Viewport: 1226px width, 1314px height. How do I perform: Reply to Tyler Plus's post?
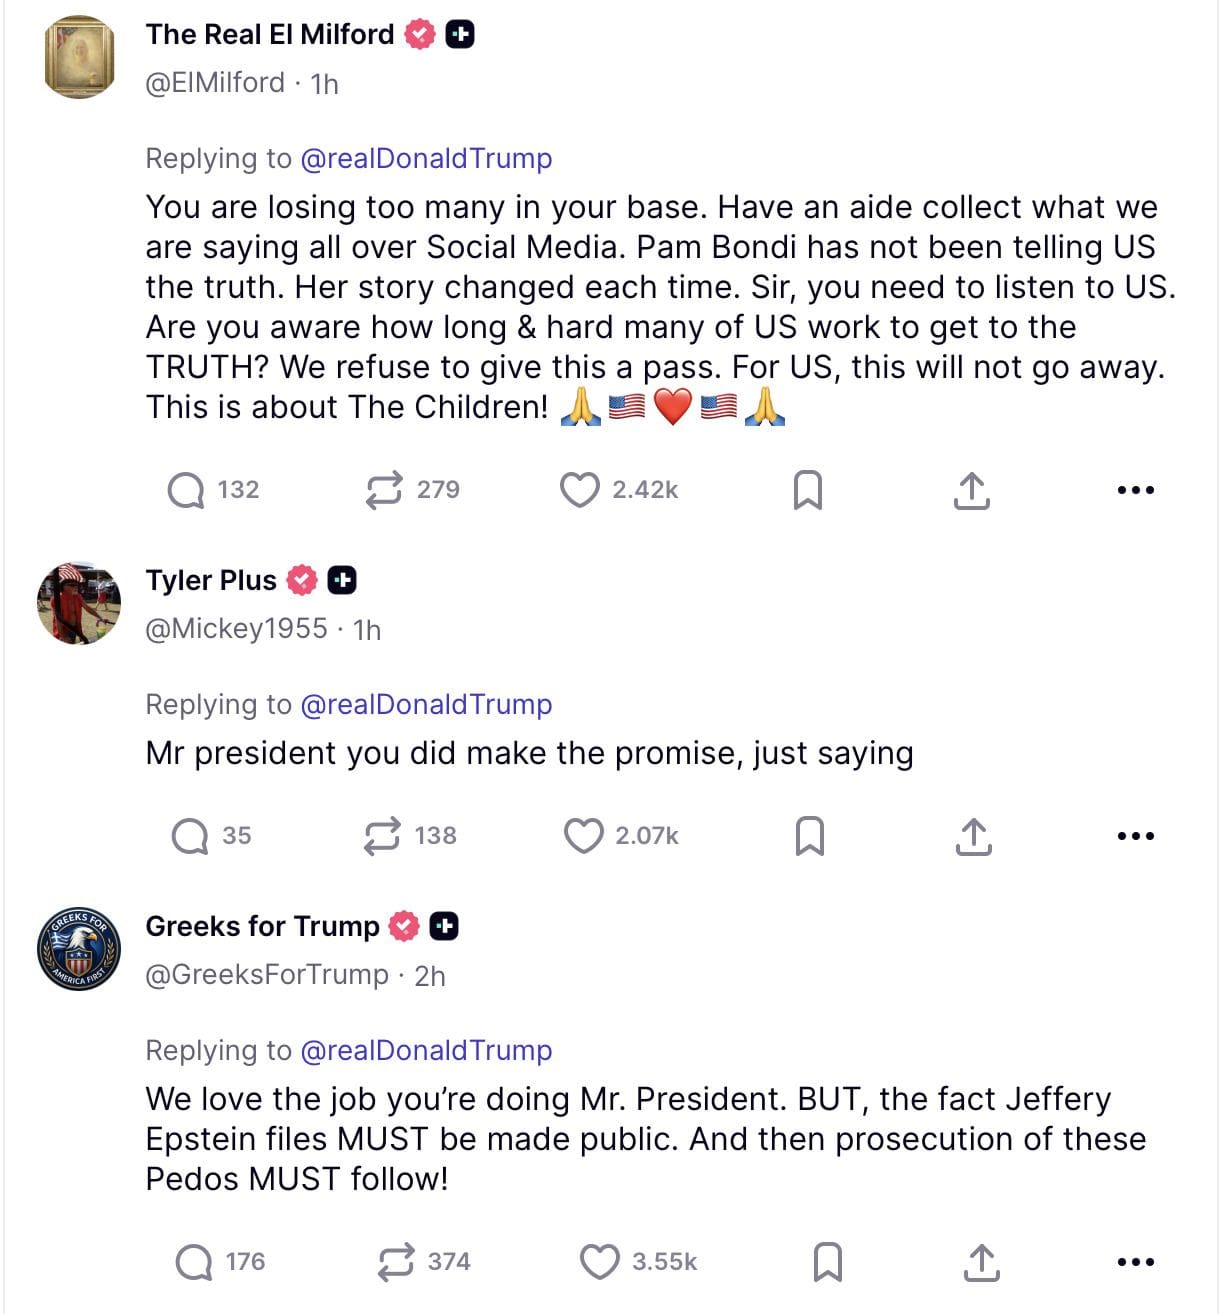(190, 836)
